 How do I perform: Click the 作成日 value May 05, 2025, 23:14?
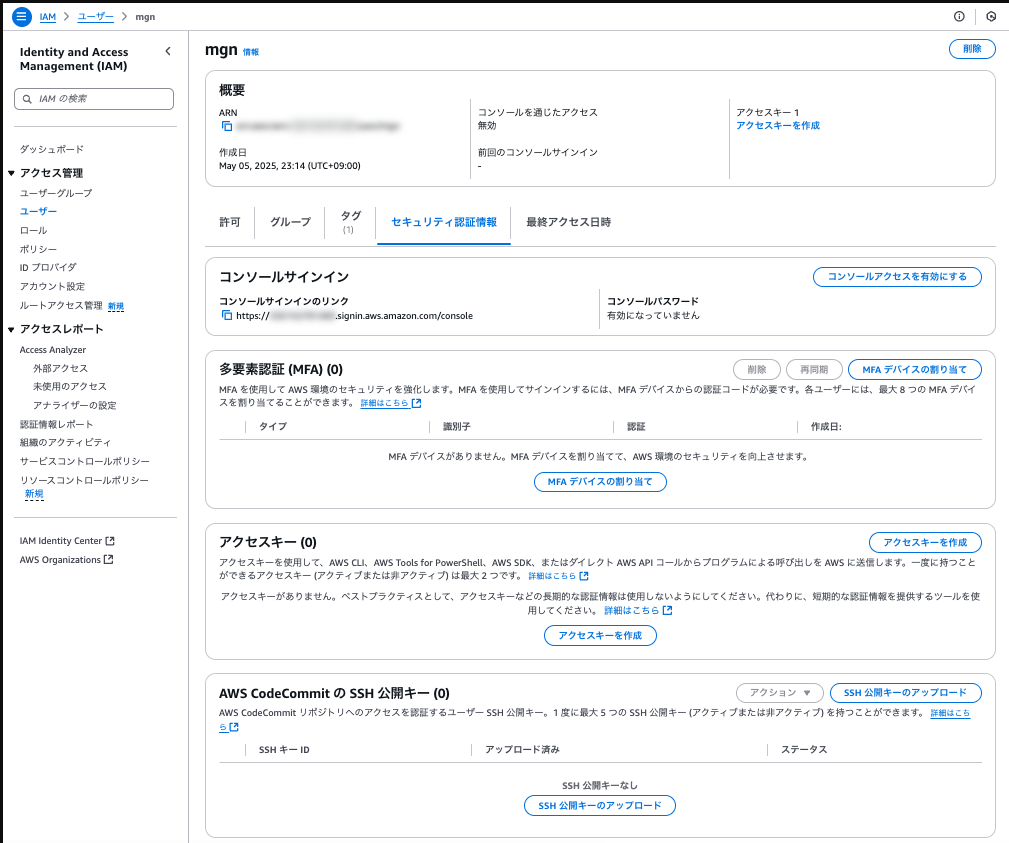click(290, 166)
